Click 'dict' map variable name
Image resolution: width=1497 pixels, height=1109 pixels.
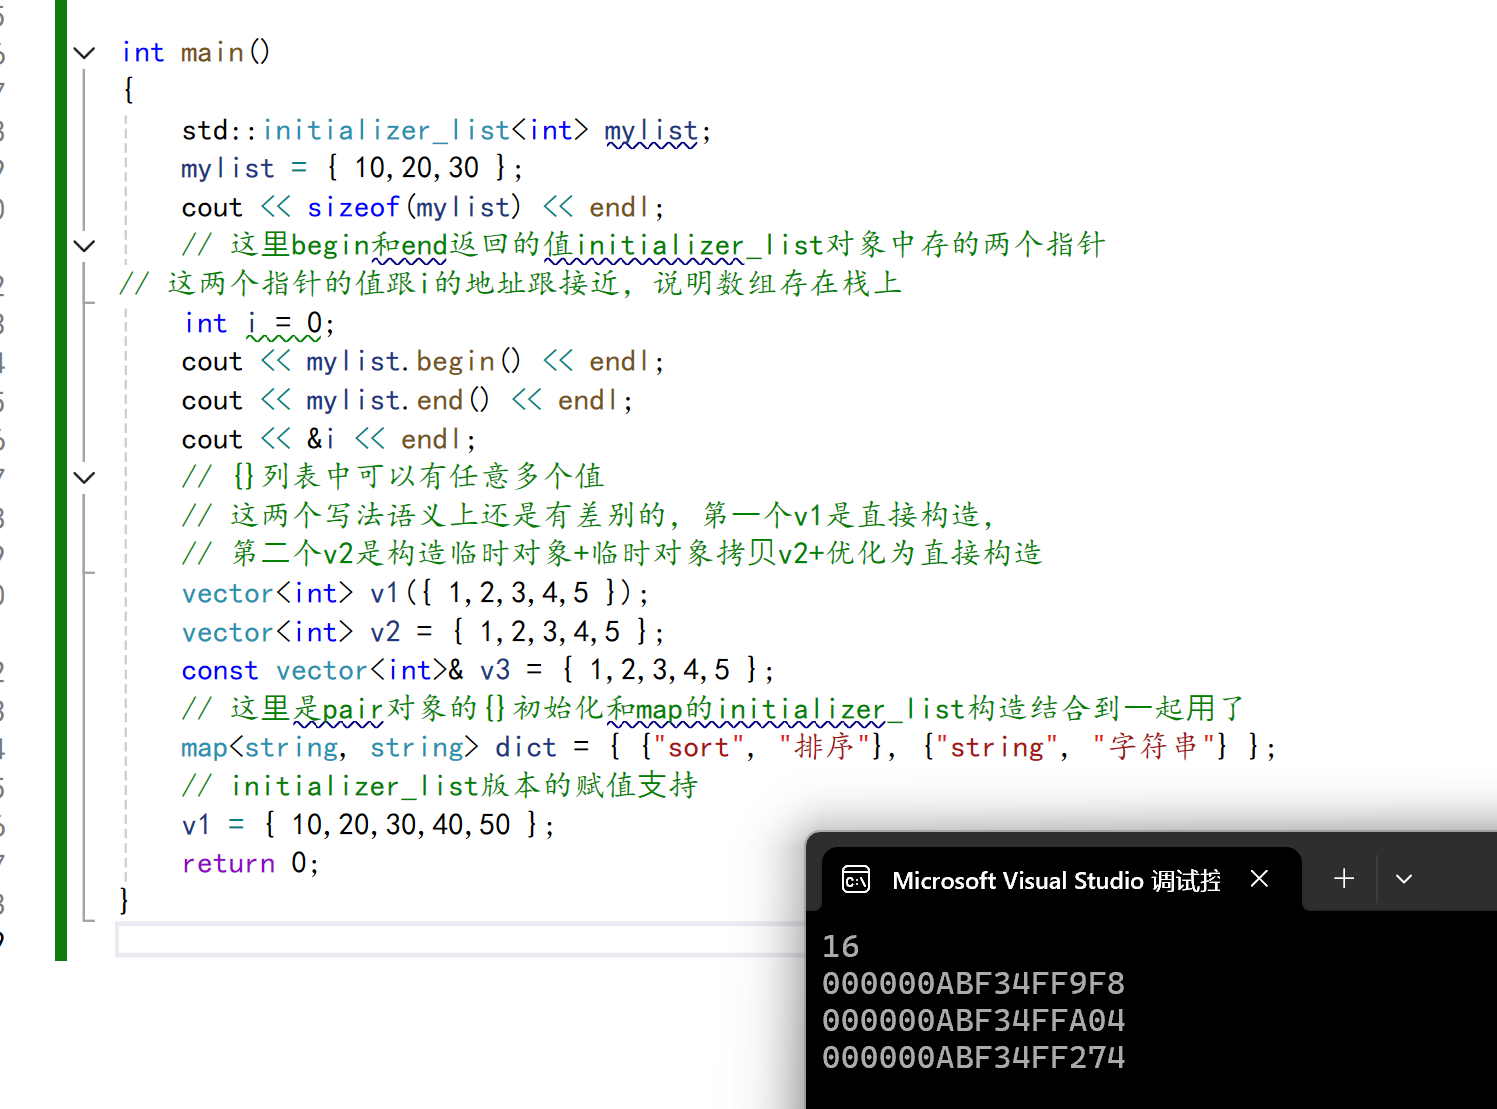click(x=525, y=747)
